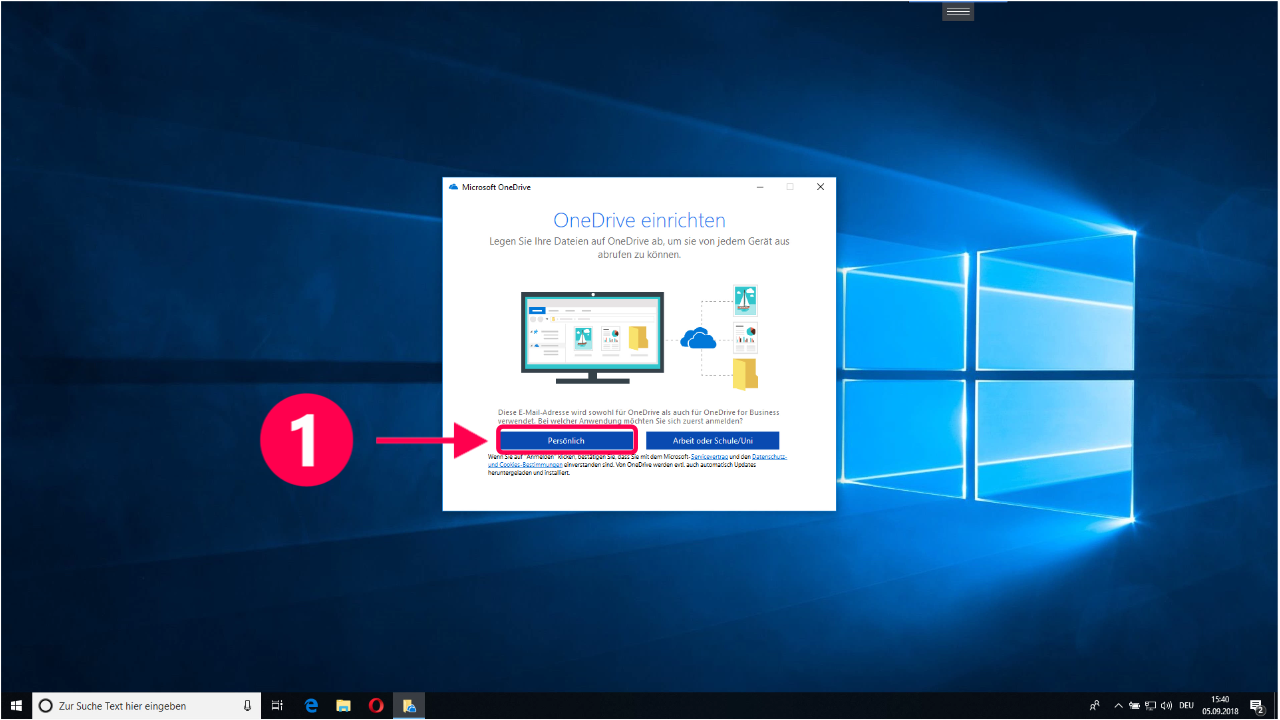Open File Explorer from the taskbar
The image size is (1280, 720).
coord(343,706)
